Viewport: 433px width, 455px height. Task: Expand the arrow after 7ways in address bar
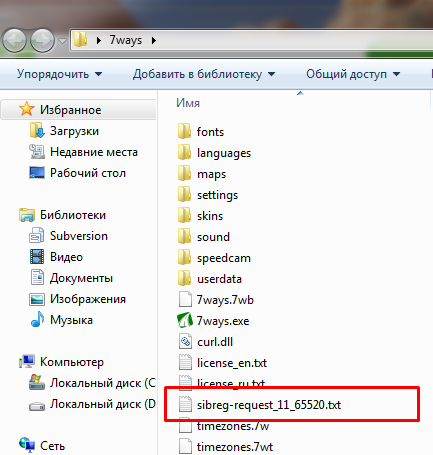click(154, 40)
